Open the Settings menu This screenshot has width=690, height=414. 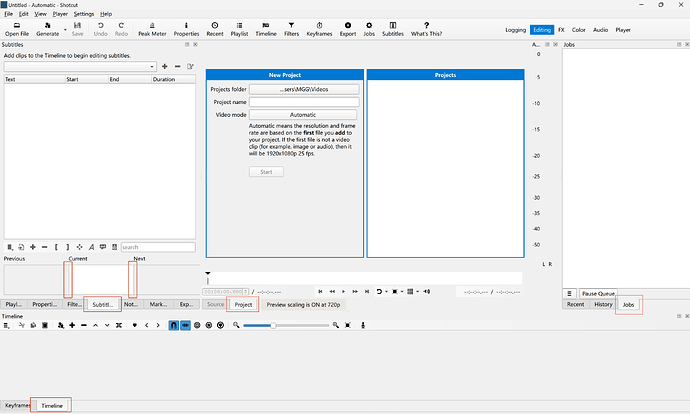(84, 14)
